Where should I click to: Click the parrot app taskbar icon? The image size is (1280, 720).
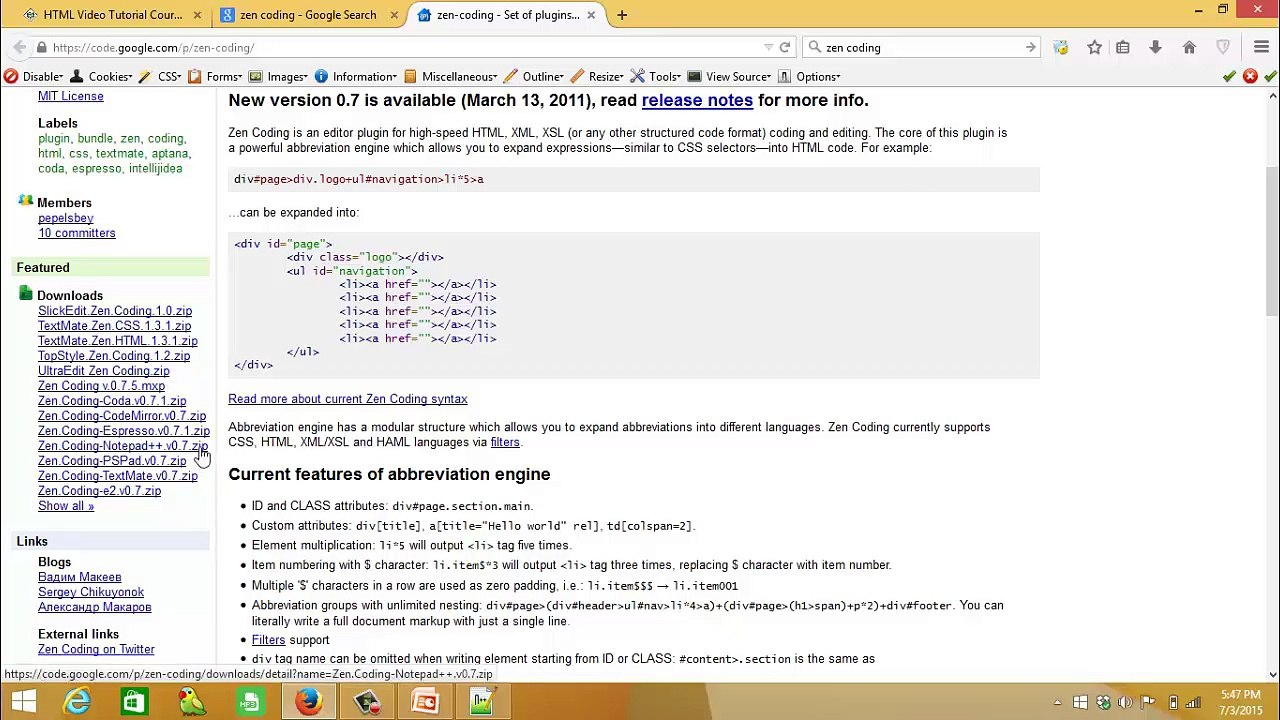click(x=191, y=702)
